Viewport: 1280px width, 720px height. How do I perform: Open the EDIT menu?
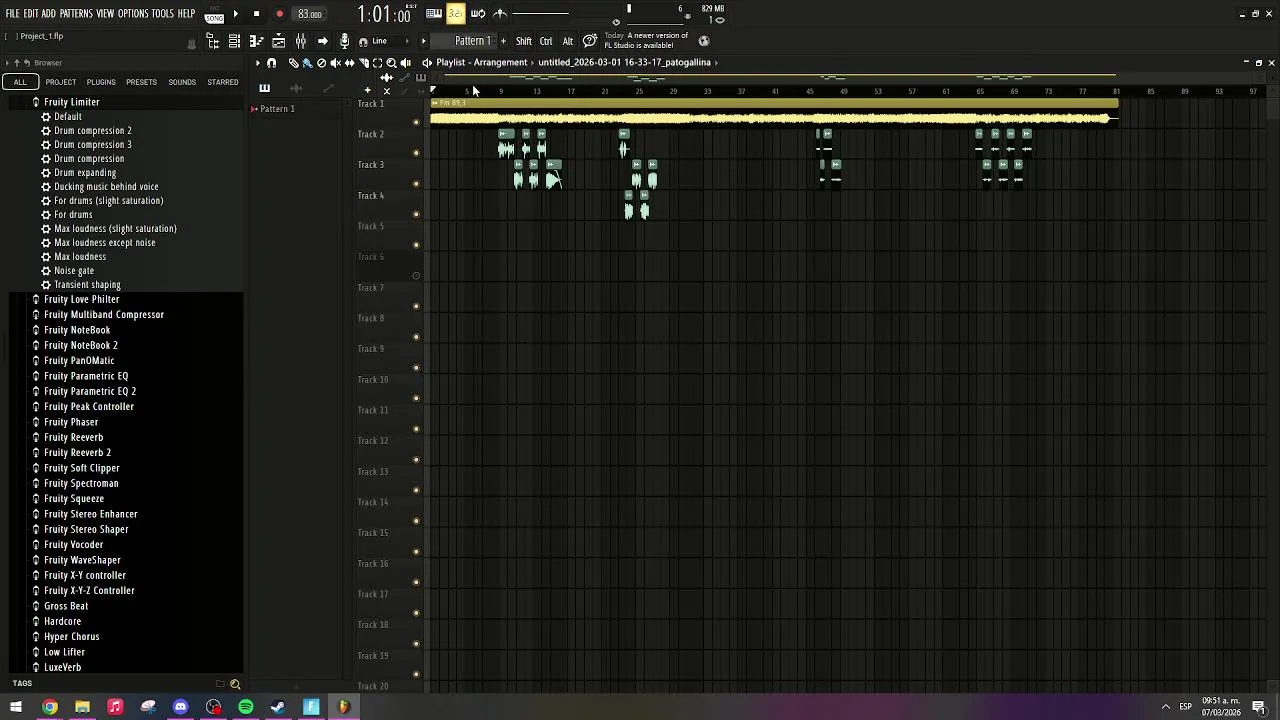(x=31, y=14)
